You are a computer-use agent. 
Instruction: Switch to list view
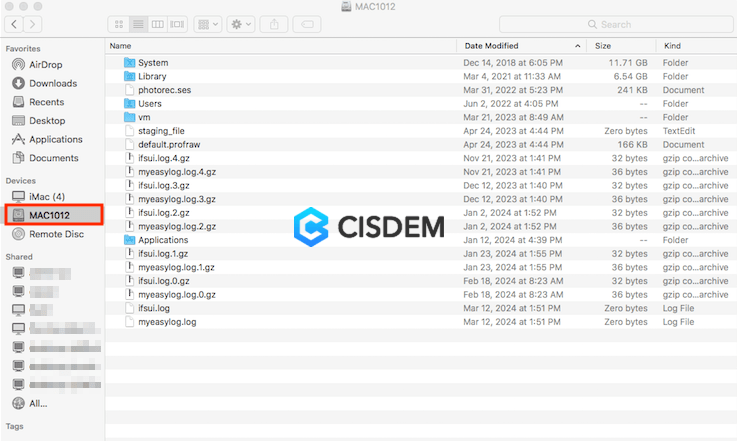138,24
